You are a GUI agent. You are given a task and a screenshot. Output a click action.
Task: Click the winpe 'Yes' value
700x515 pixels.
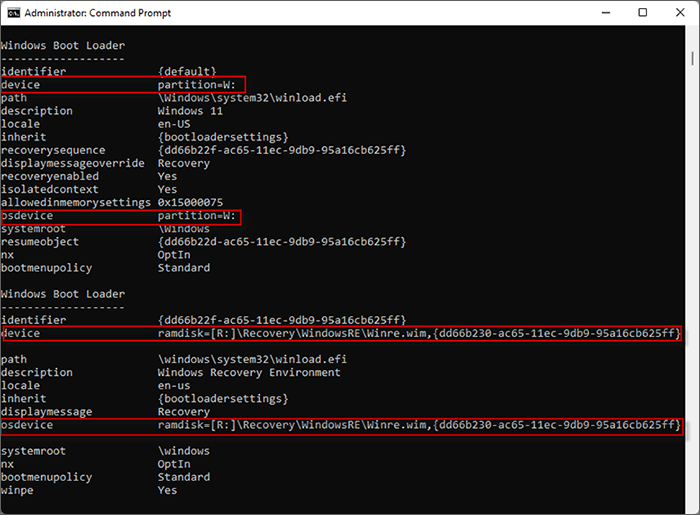point(167,490)
